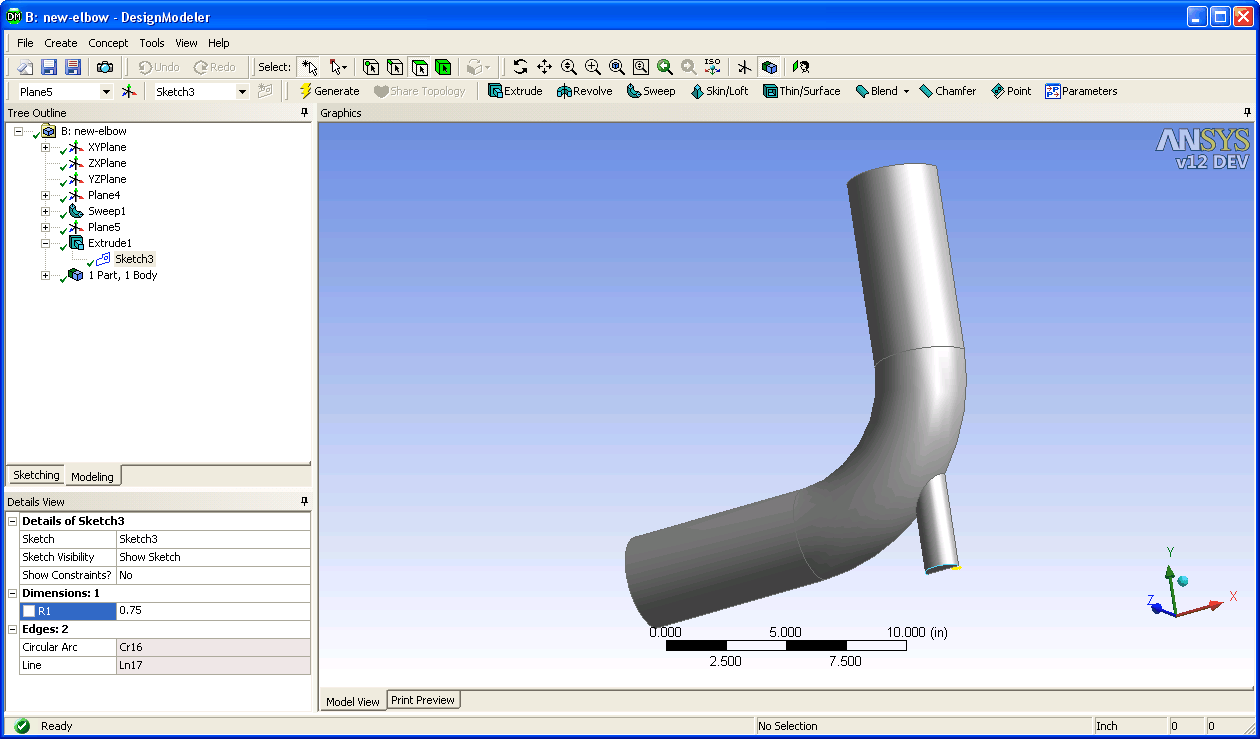Set the isometric ISO view
Image resolution: width=1260 pixels, height=739 pixels.
[x=712, y=67]
